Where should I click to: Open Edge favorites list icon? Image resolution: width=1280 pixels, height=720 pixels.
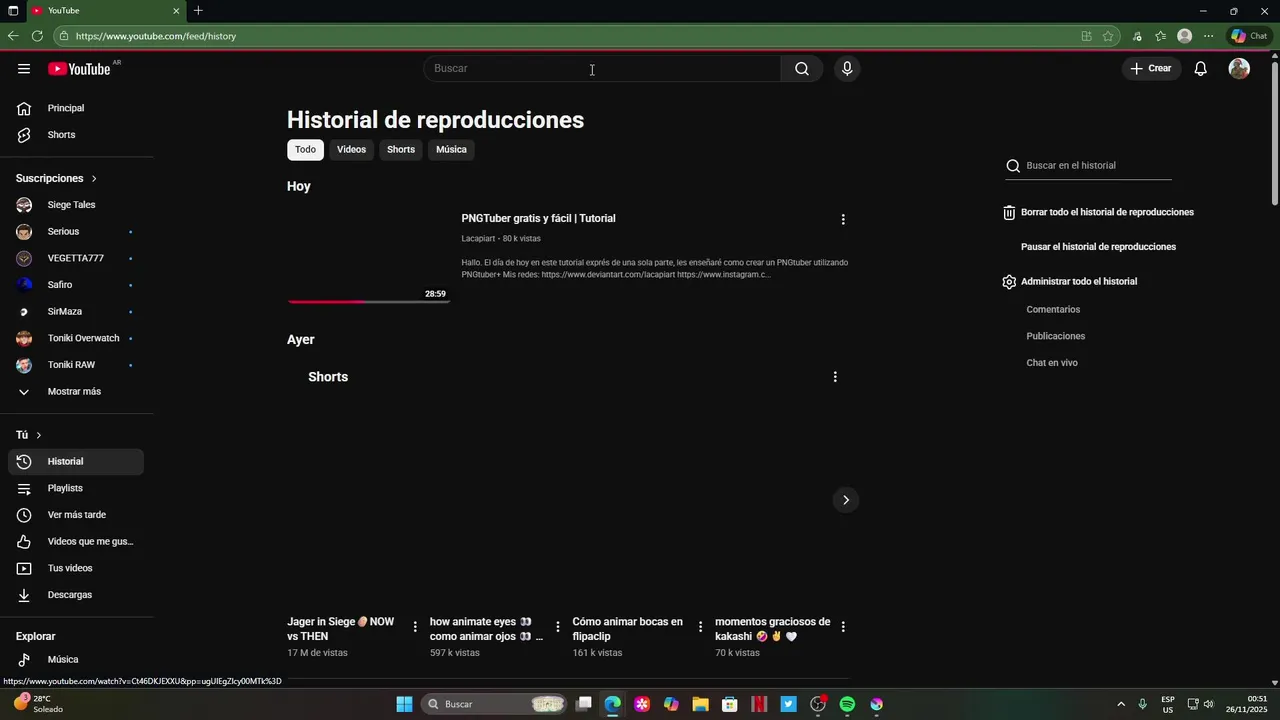(1160, 36)
